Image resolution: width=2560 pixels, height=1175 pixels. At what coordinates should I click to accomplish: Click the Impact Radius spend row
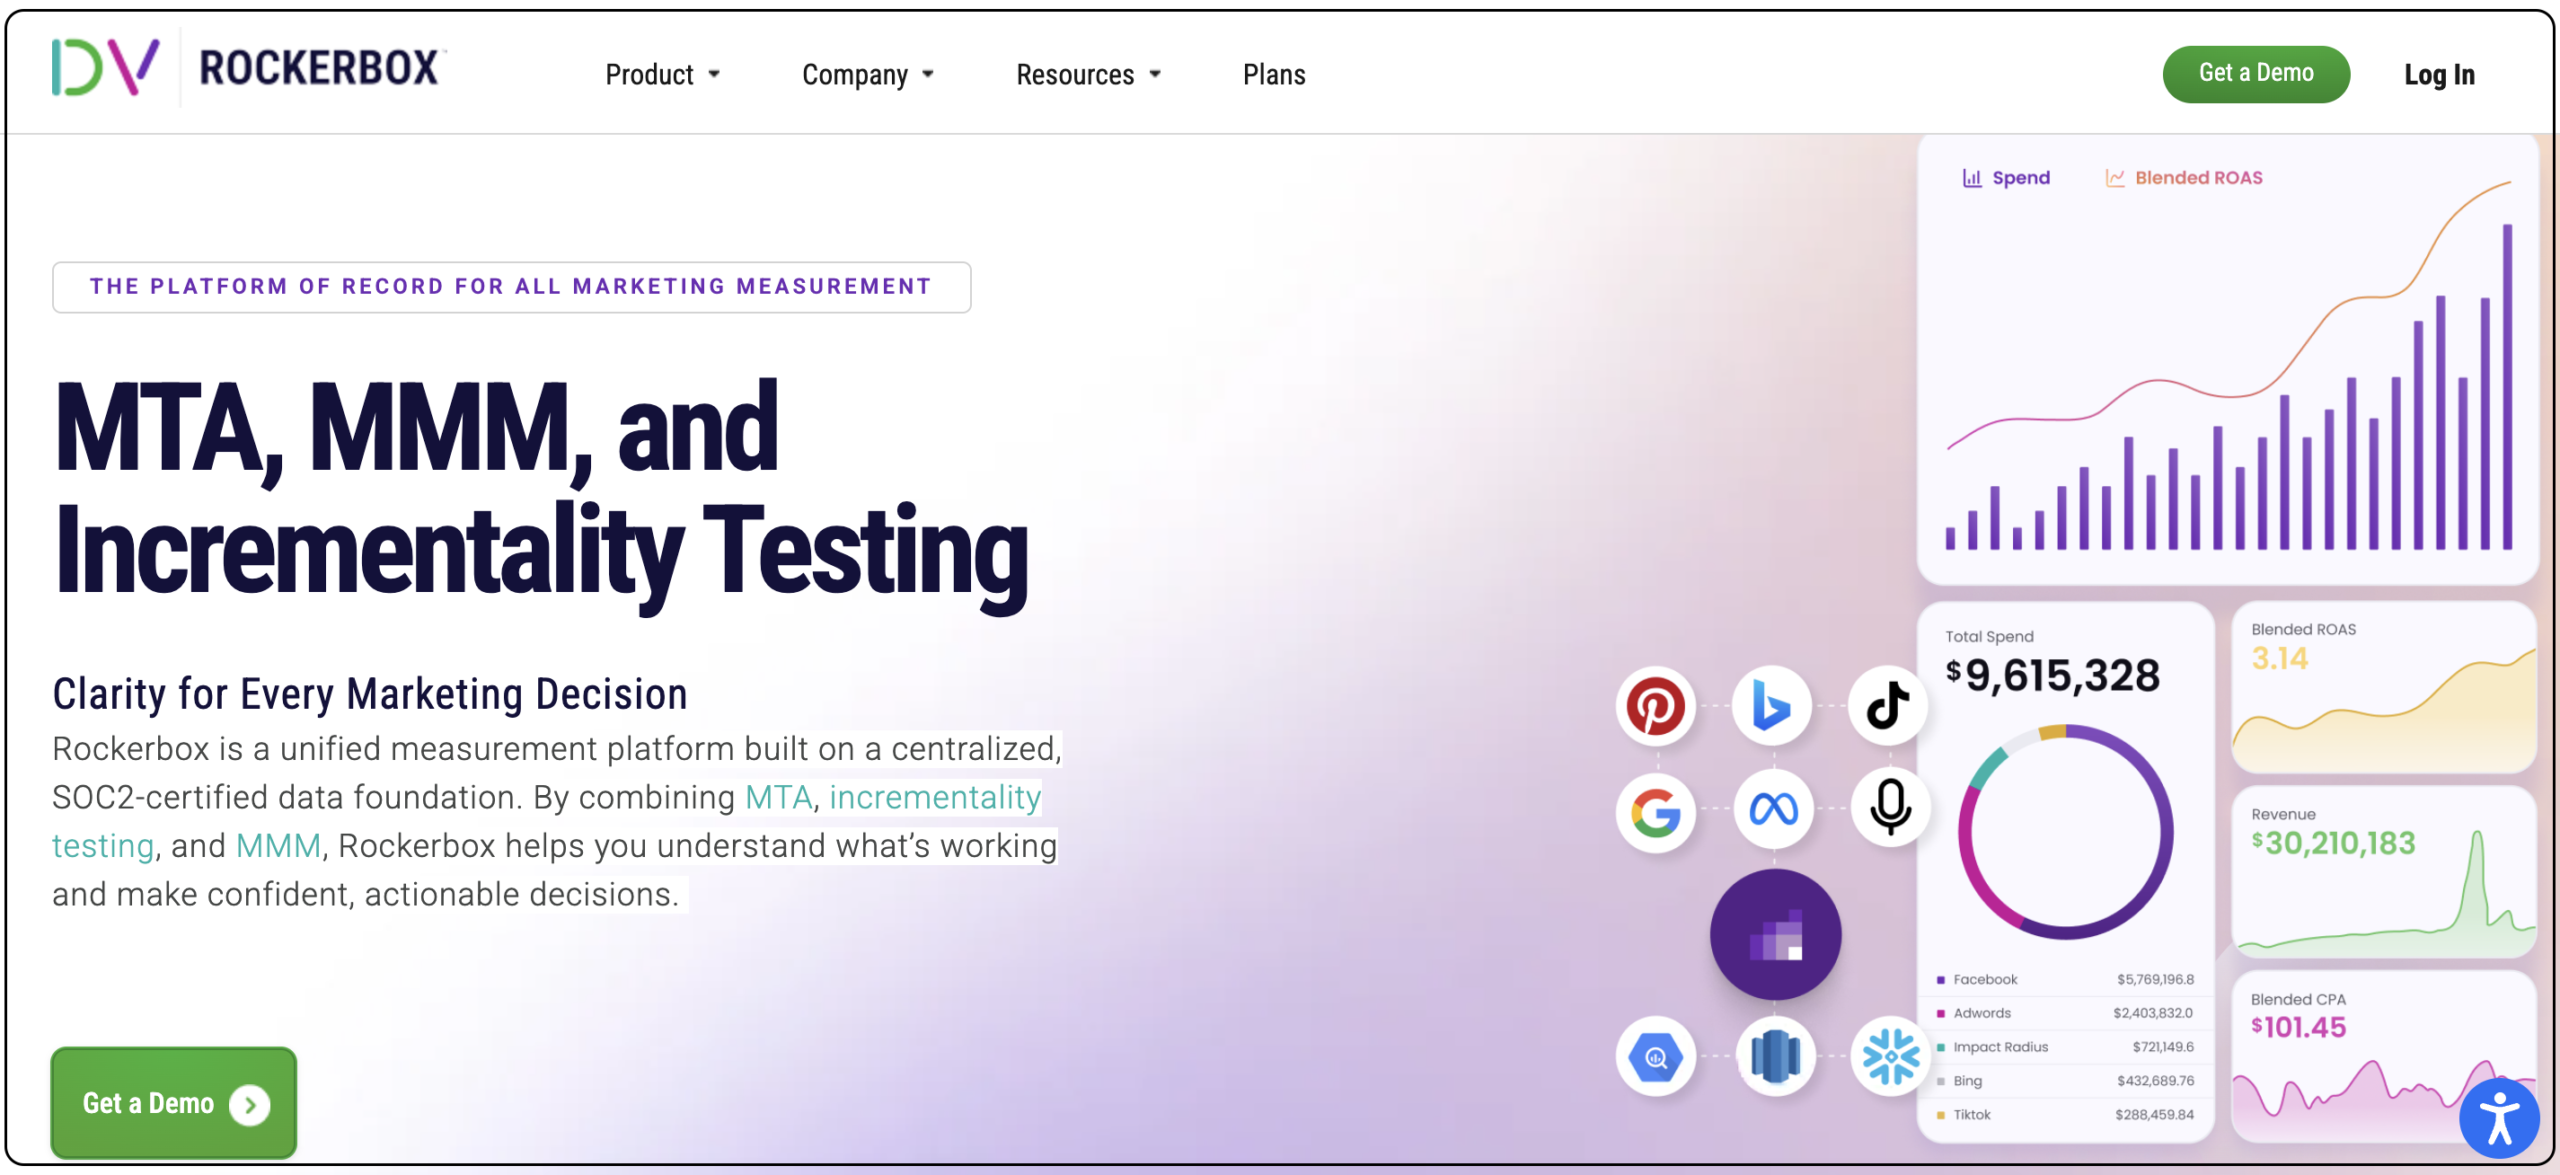(2066, 1047)
